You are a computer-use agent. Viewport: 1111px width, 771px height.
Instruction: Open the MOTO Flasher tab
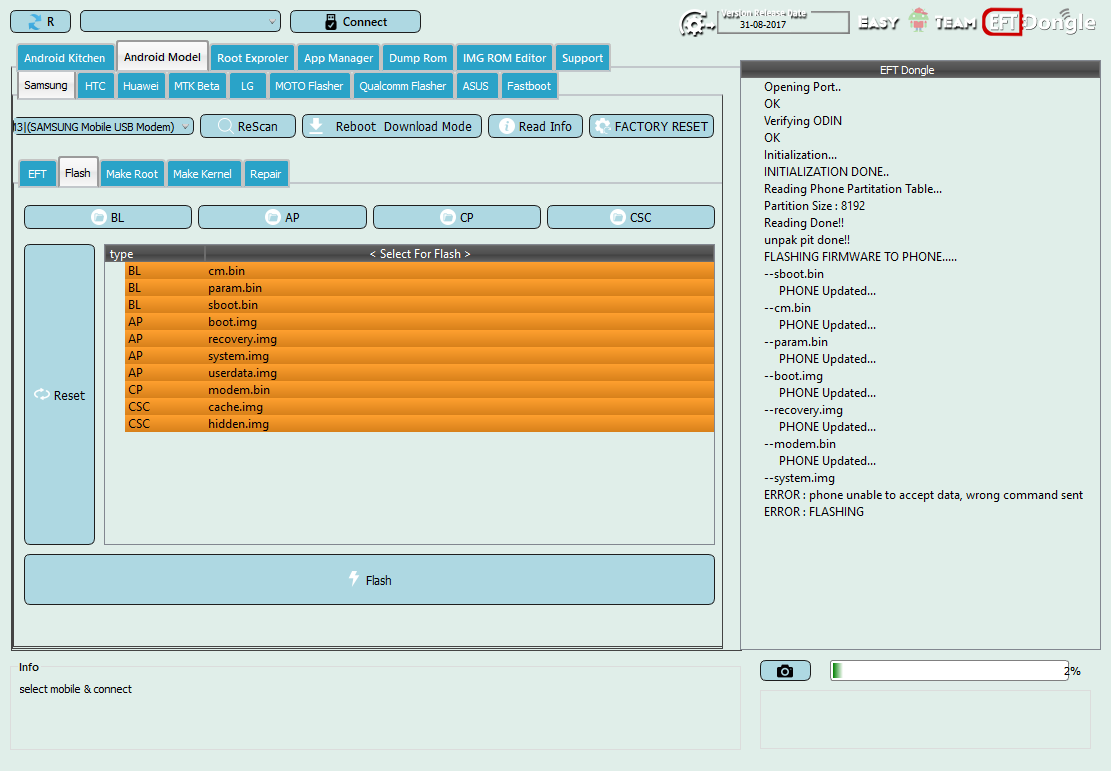[x=309, y=86]
